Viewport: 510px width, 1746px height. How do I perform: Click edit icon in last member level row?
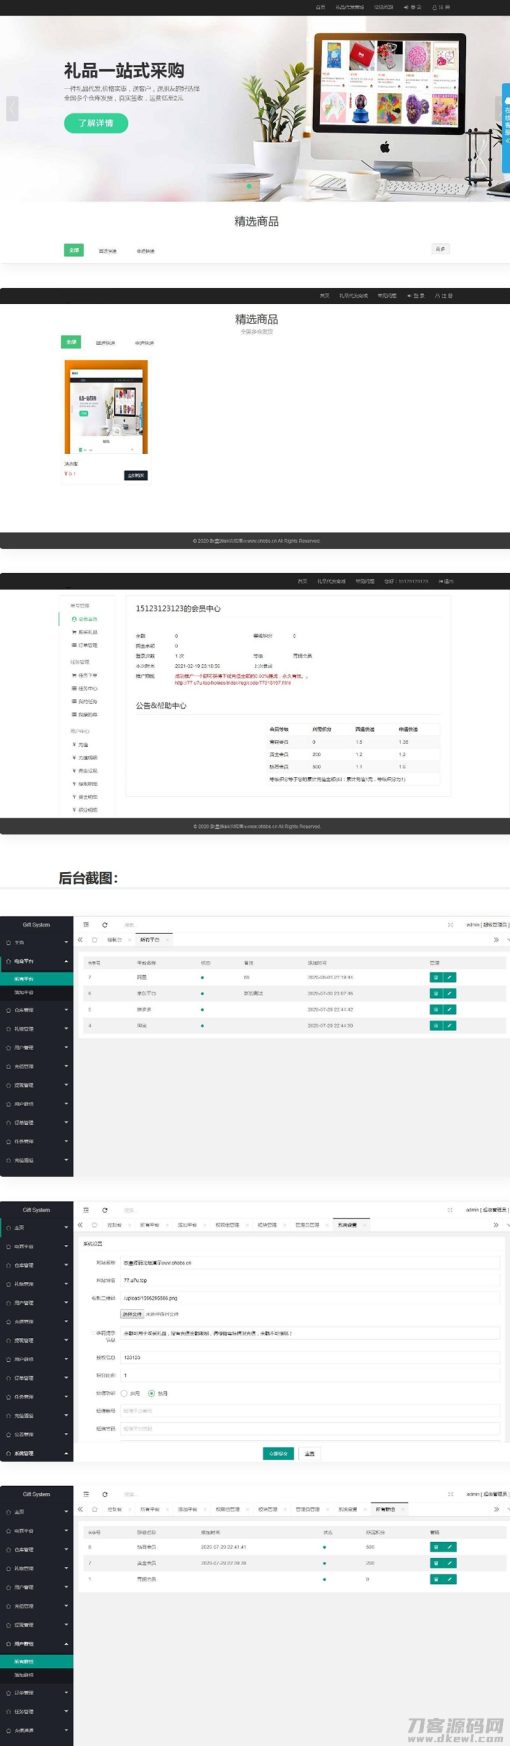click(x=450, y=1579)
